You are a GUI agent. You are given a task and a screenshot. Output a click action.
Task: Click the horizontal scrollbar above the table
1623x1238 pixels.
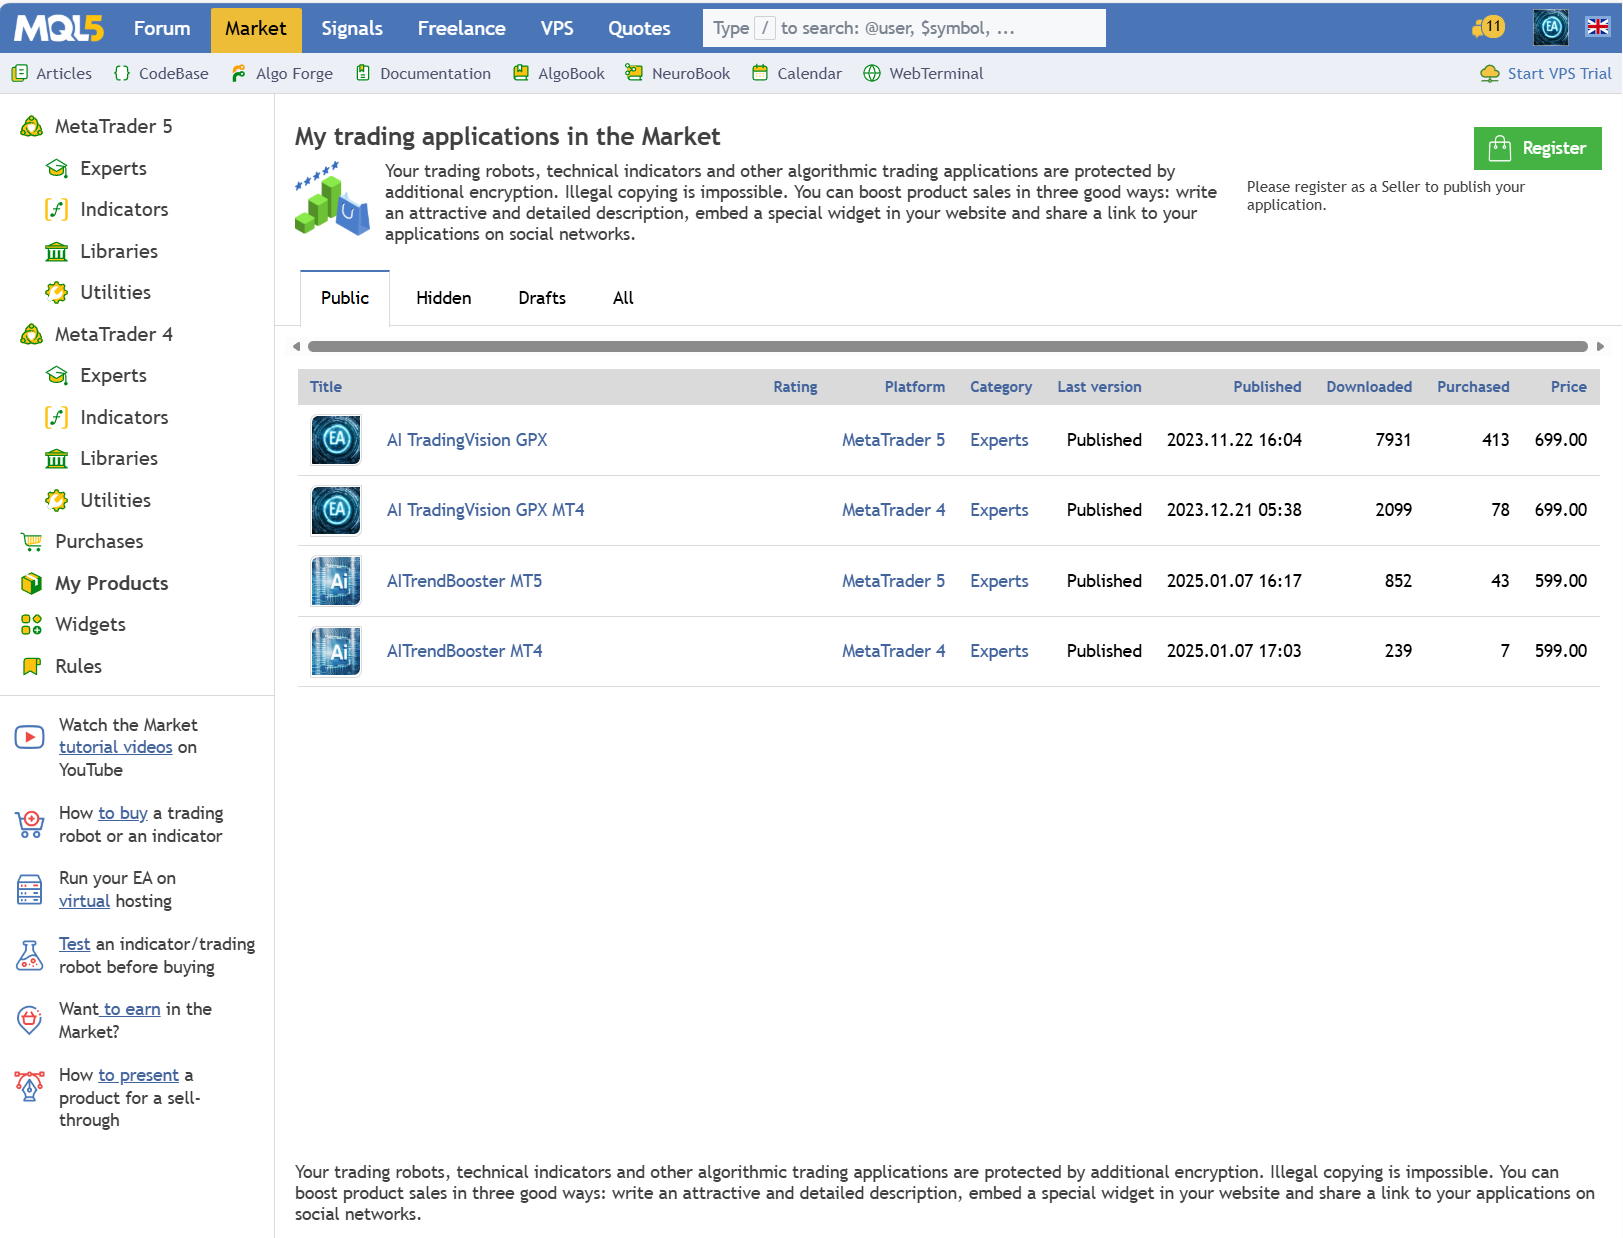click(x=948, y=347)
